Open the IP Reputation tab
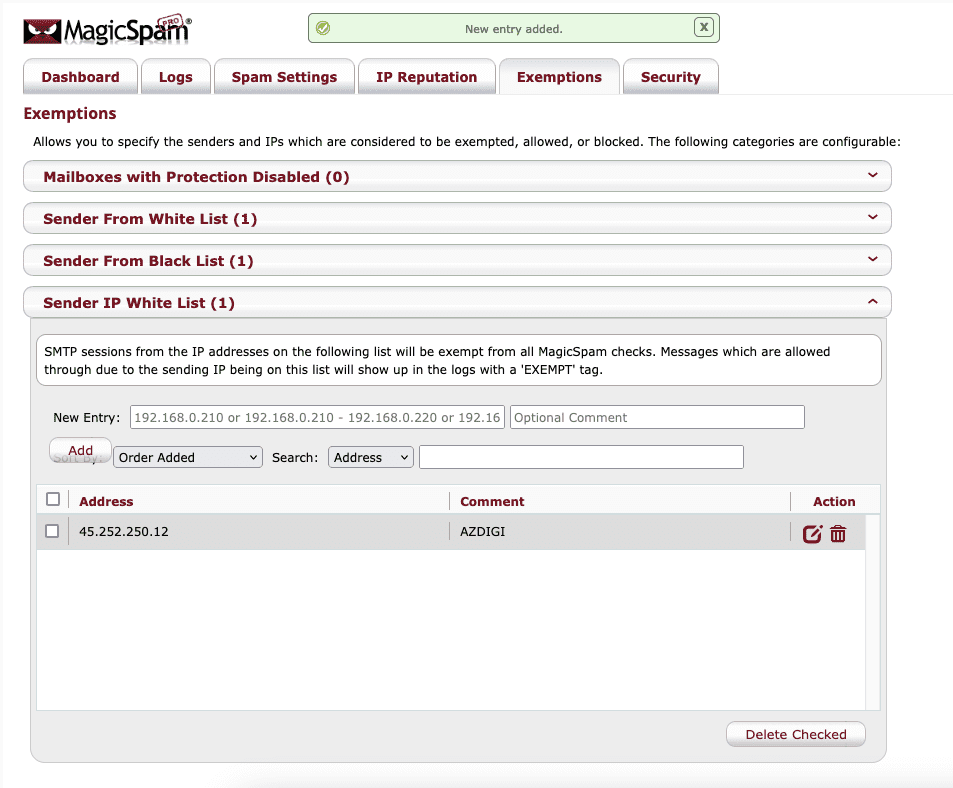This screenshot has height=788, width=953. point(426,77)
